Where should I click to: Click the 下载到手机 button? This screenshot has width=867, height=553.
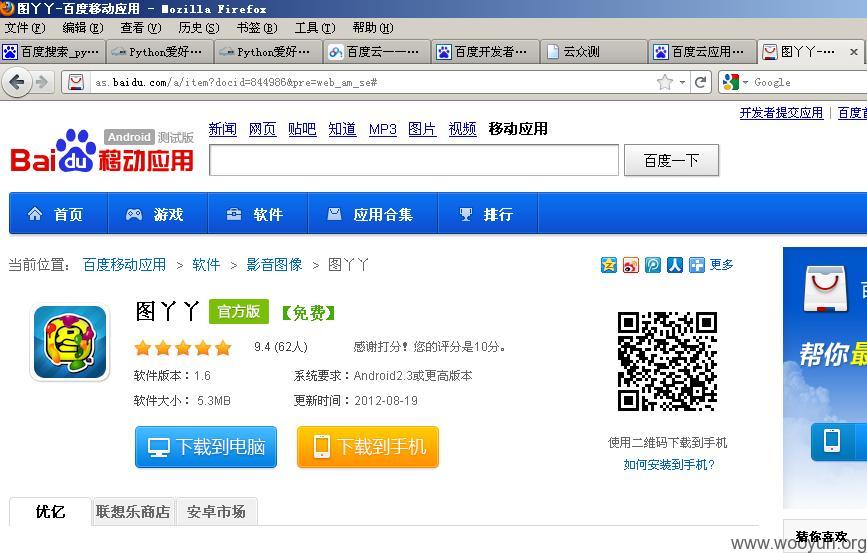[x=368, y=447]
